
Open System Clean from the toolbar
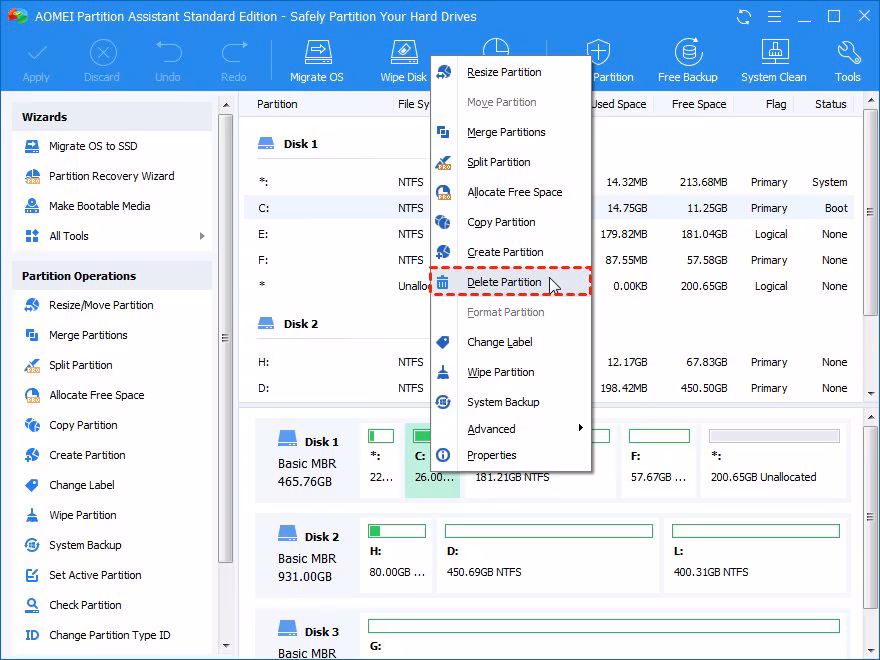[773, 61]
